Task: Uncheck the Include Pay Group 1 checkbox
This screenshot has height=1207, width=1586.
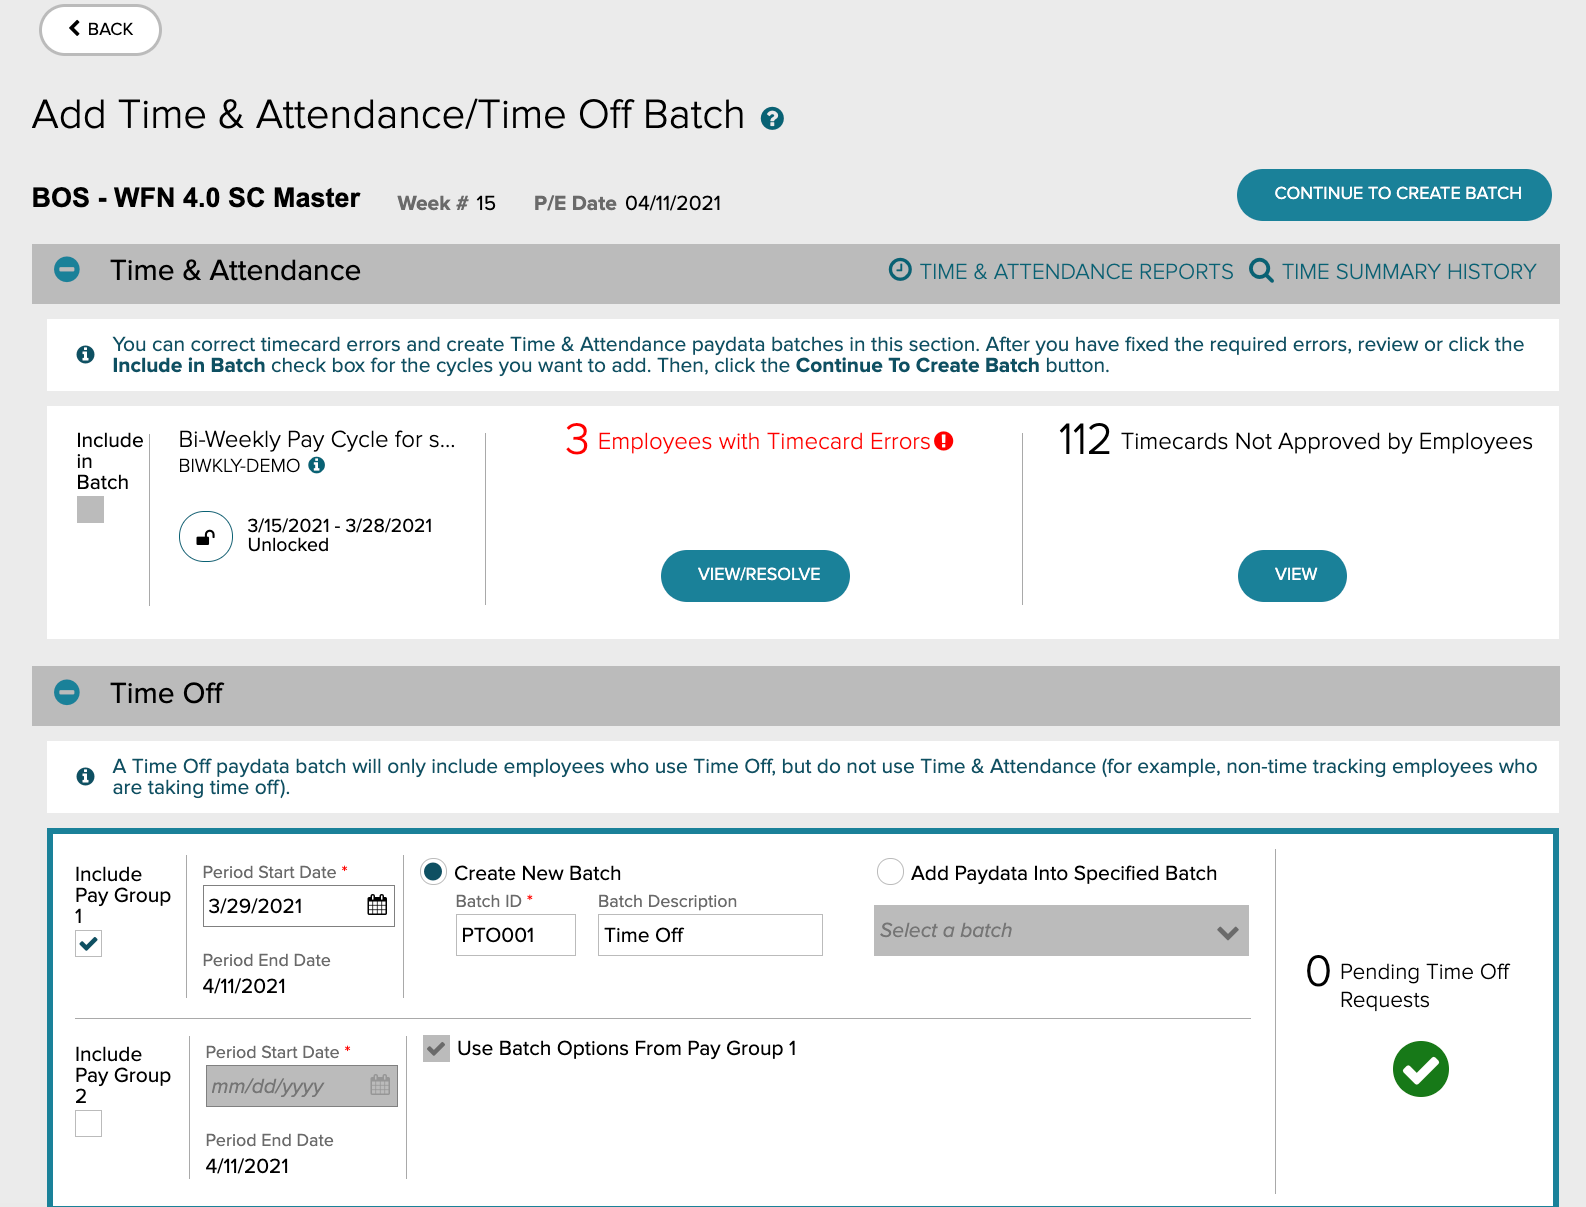Action: pos(89,943)
